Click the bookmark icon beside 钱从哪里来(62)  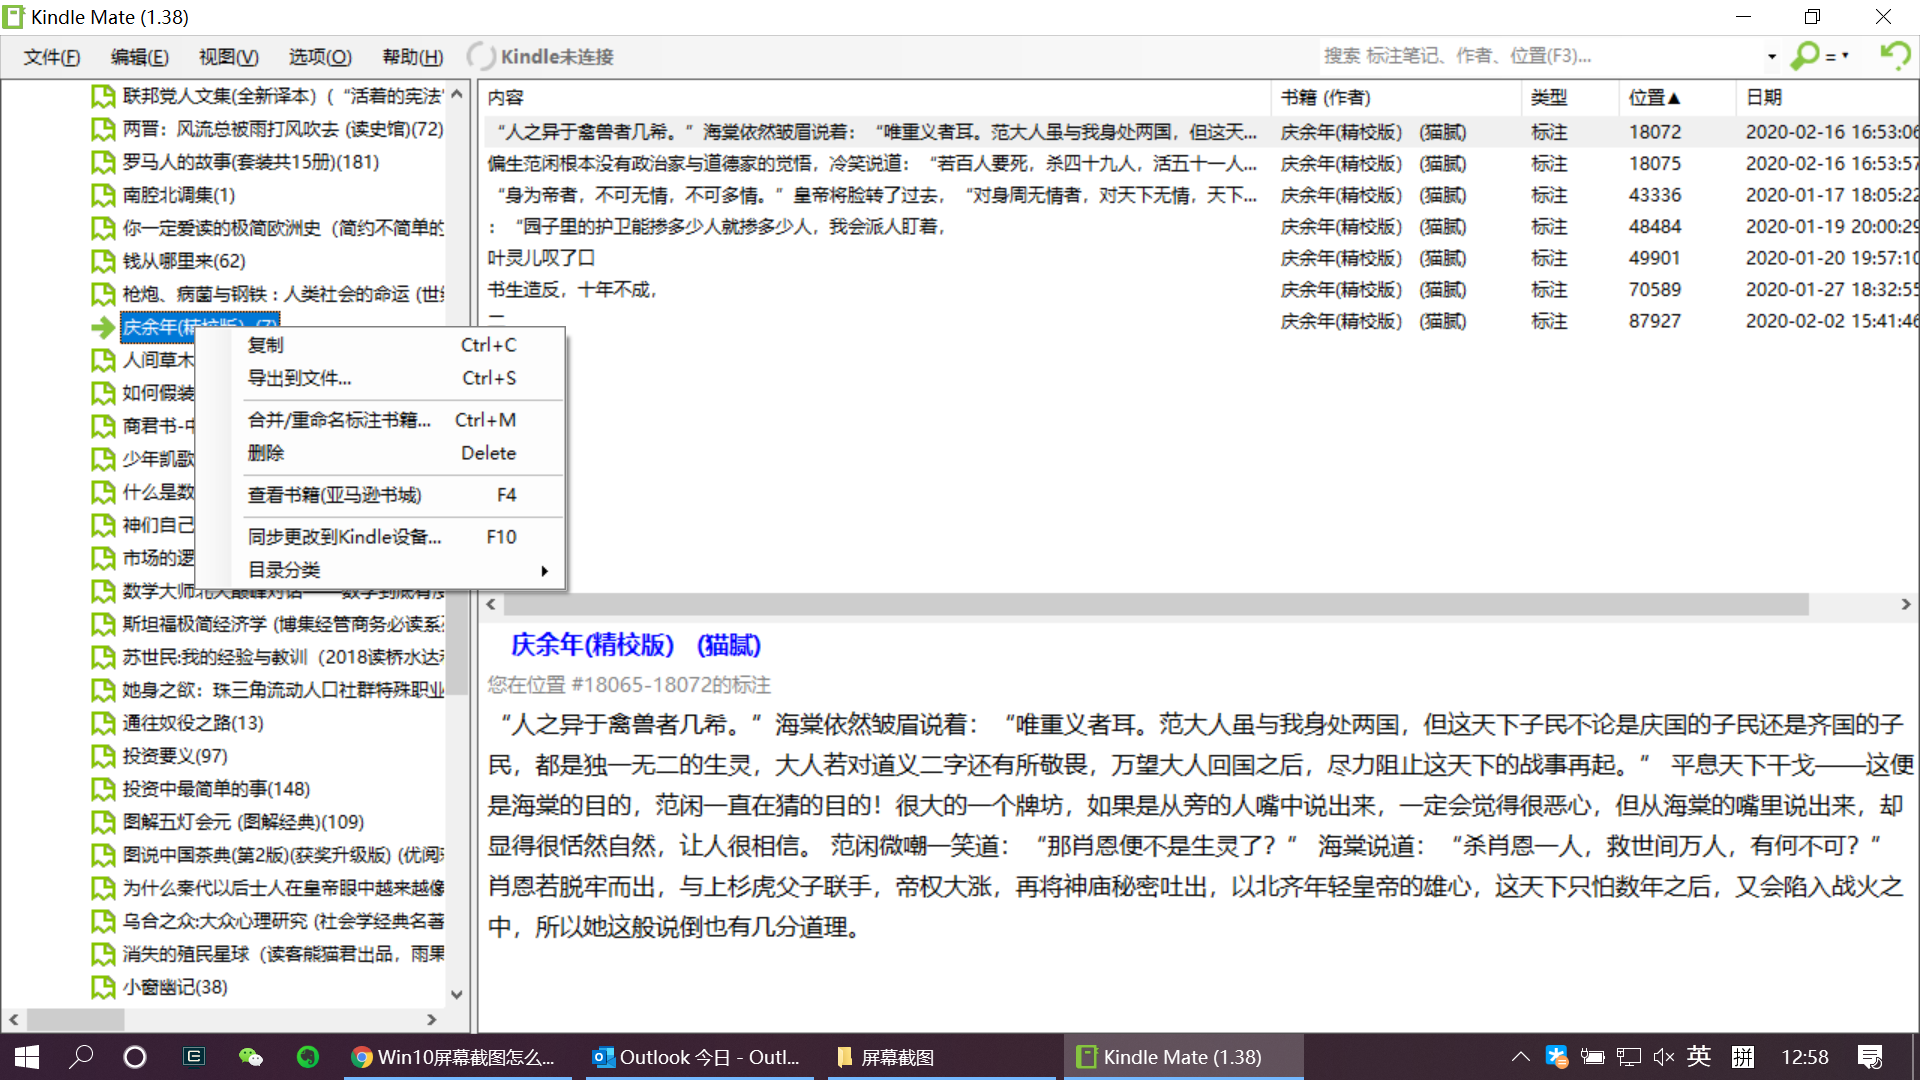pos(103,261)
